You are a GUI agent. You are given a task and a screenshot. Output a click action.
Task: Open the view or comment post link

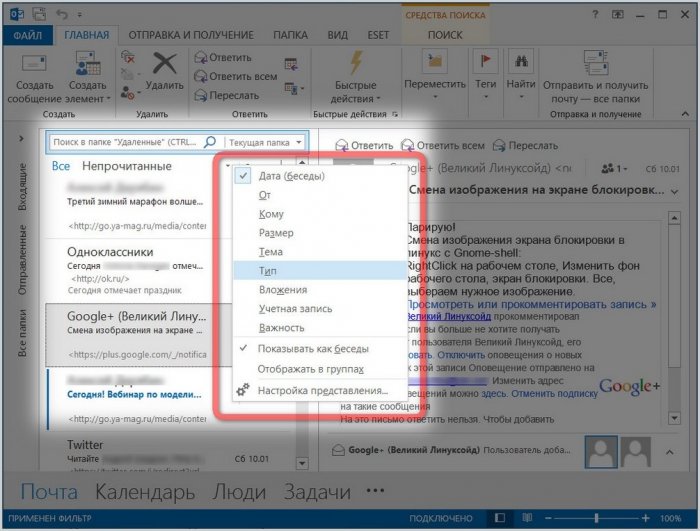point(531,305)
